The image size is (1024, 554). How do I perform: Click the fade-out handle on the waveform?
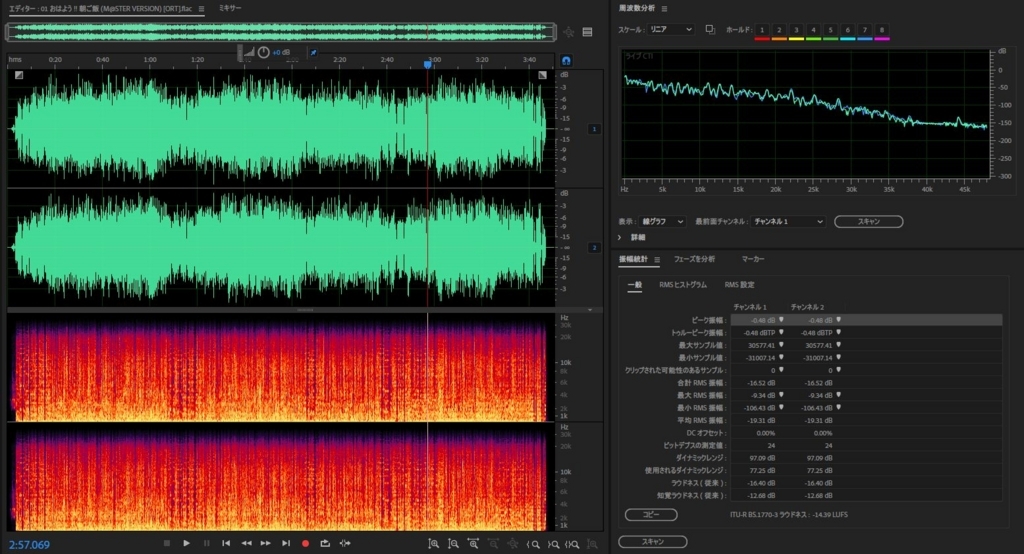pos(542,75)
